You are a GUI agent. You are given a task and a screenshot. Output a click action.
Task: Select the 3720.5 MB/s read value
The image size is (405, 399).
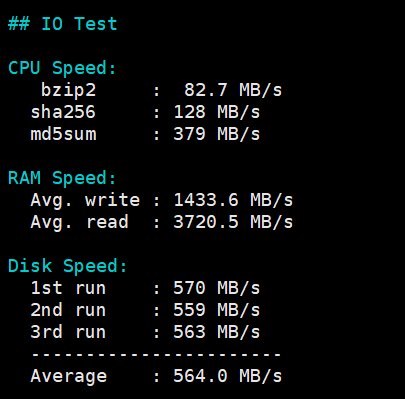click(233, 222)
